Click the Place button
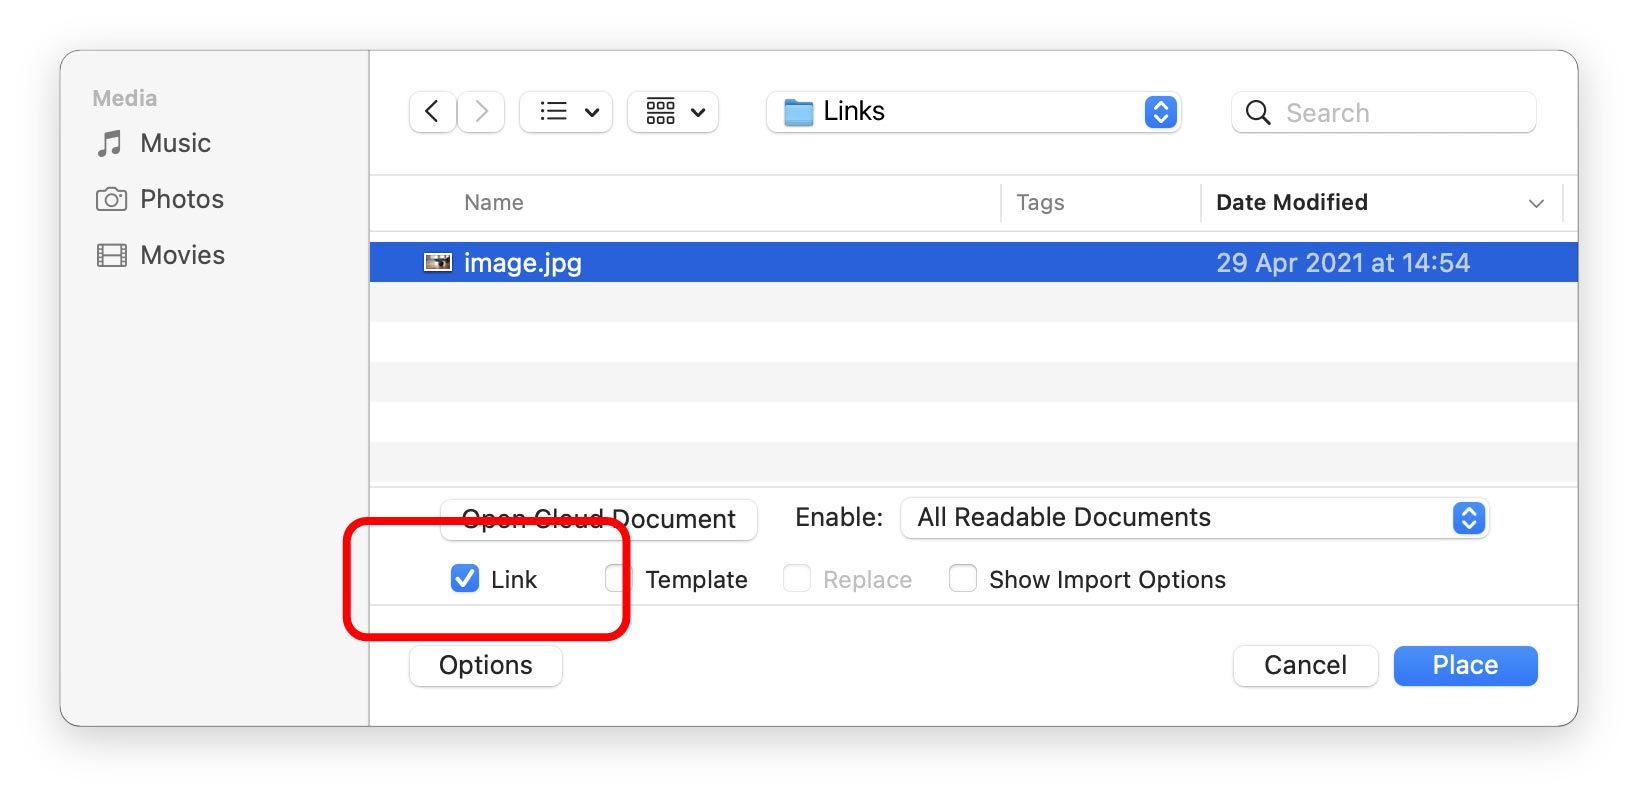 pos(1465,666)
